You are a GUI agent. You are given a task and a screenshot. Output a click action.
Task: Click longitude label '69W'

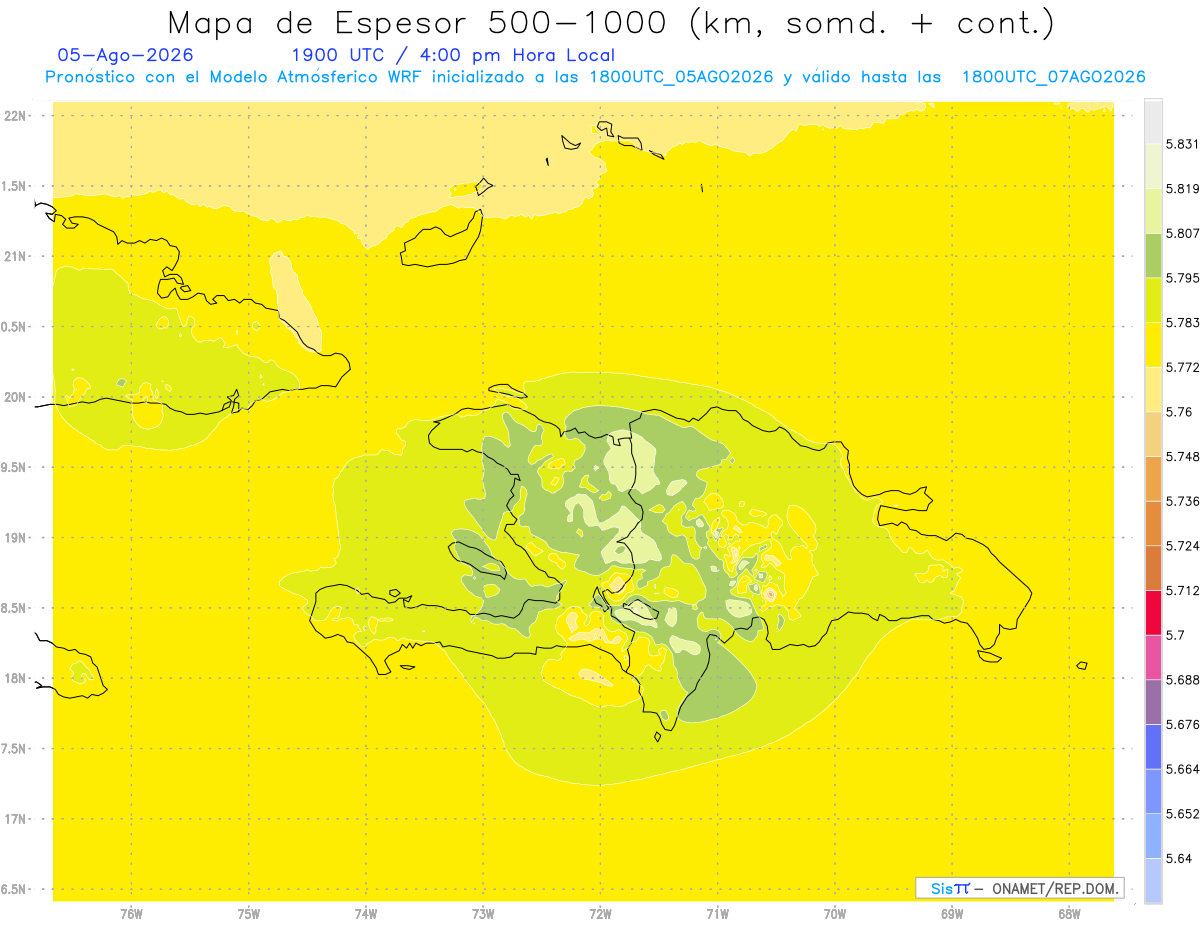point(952,913)
